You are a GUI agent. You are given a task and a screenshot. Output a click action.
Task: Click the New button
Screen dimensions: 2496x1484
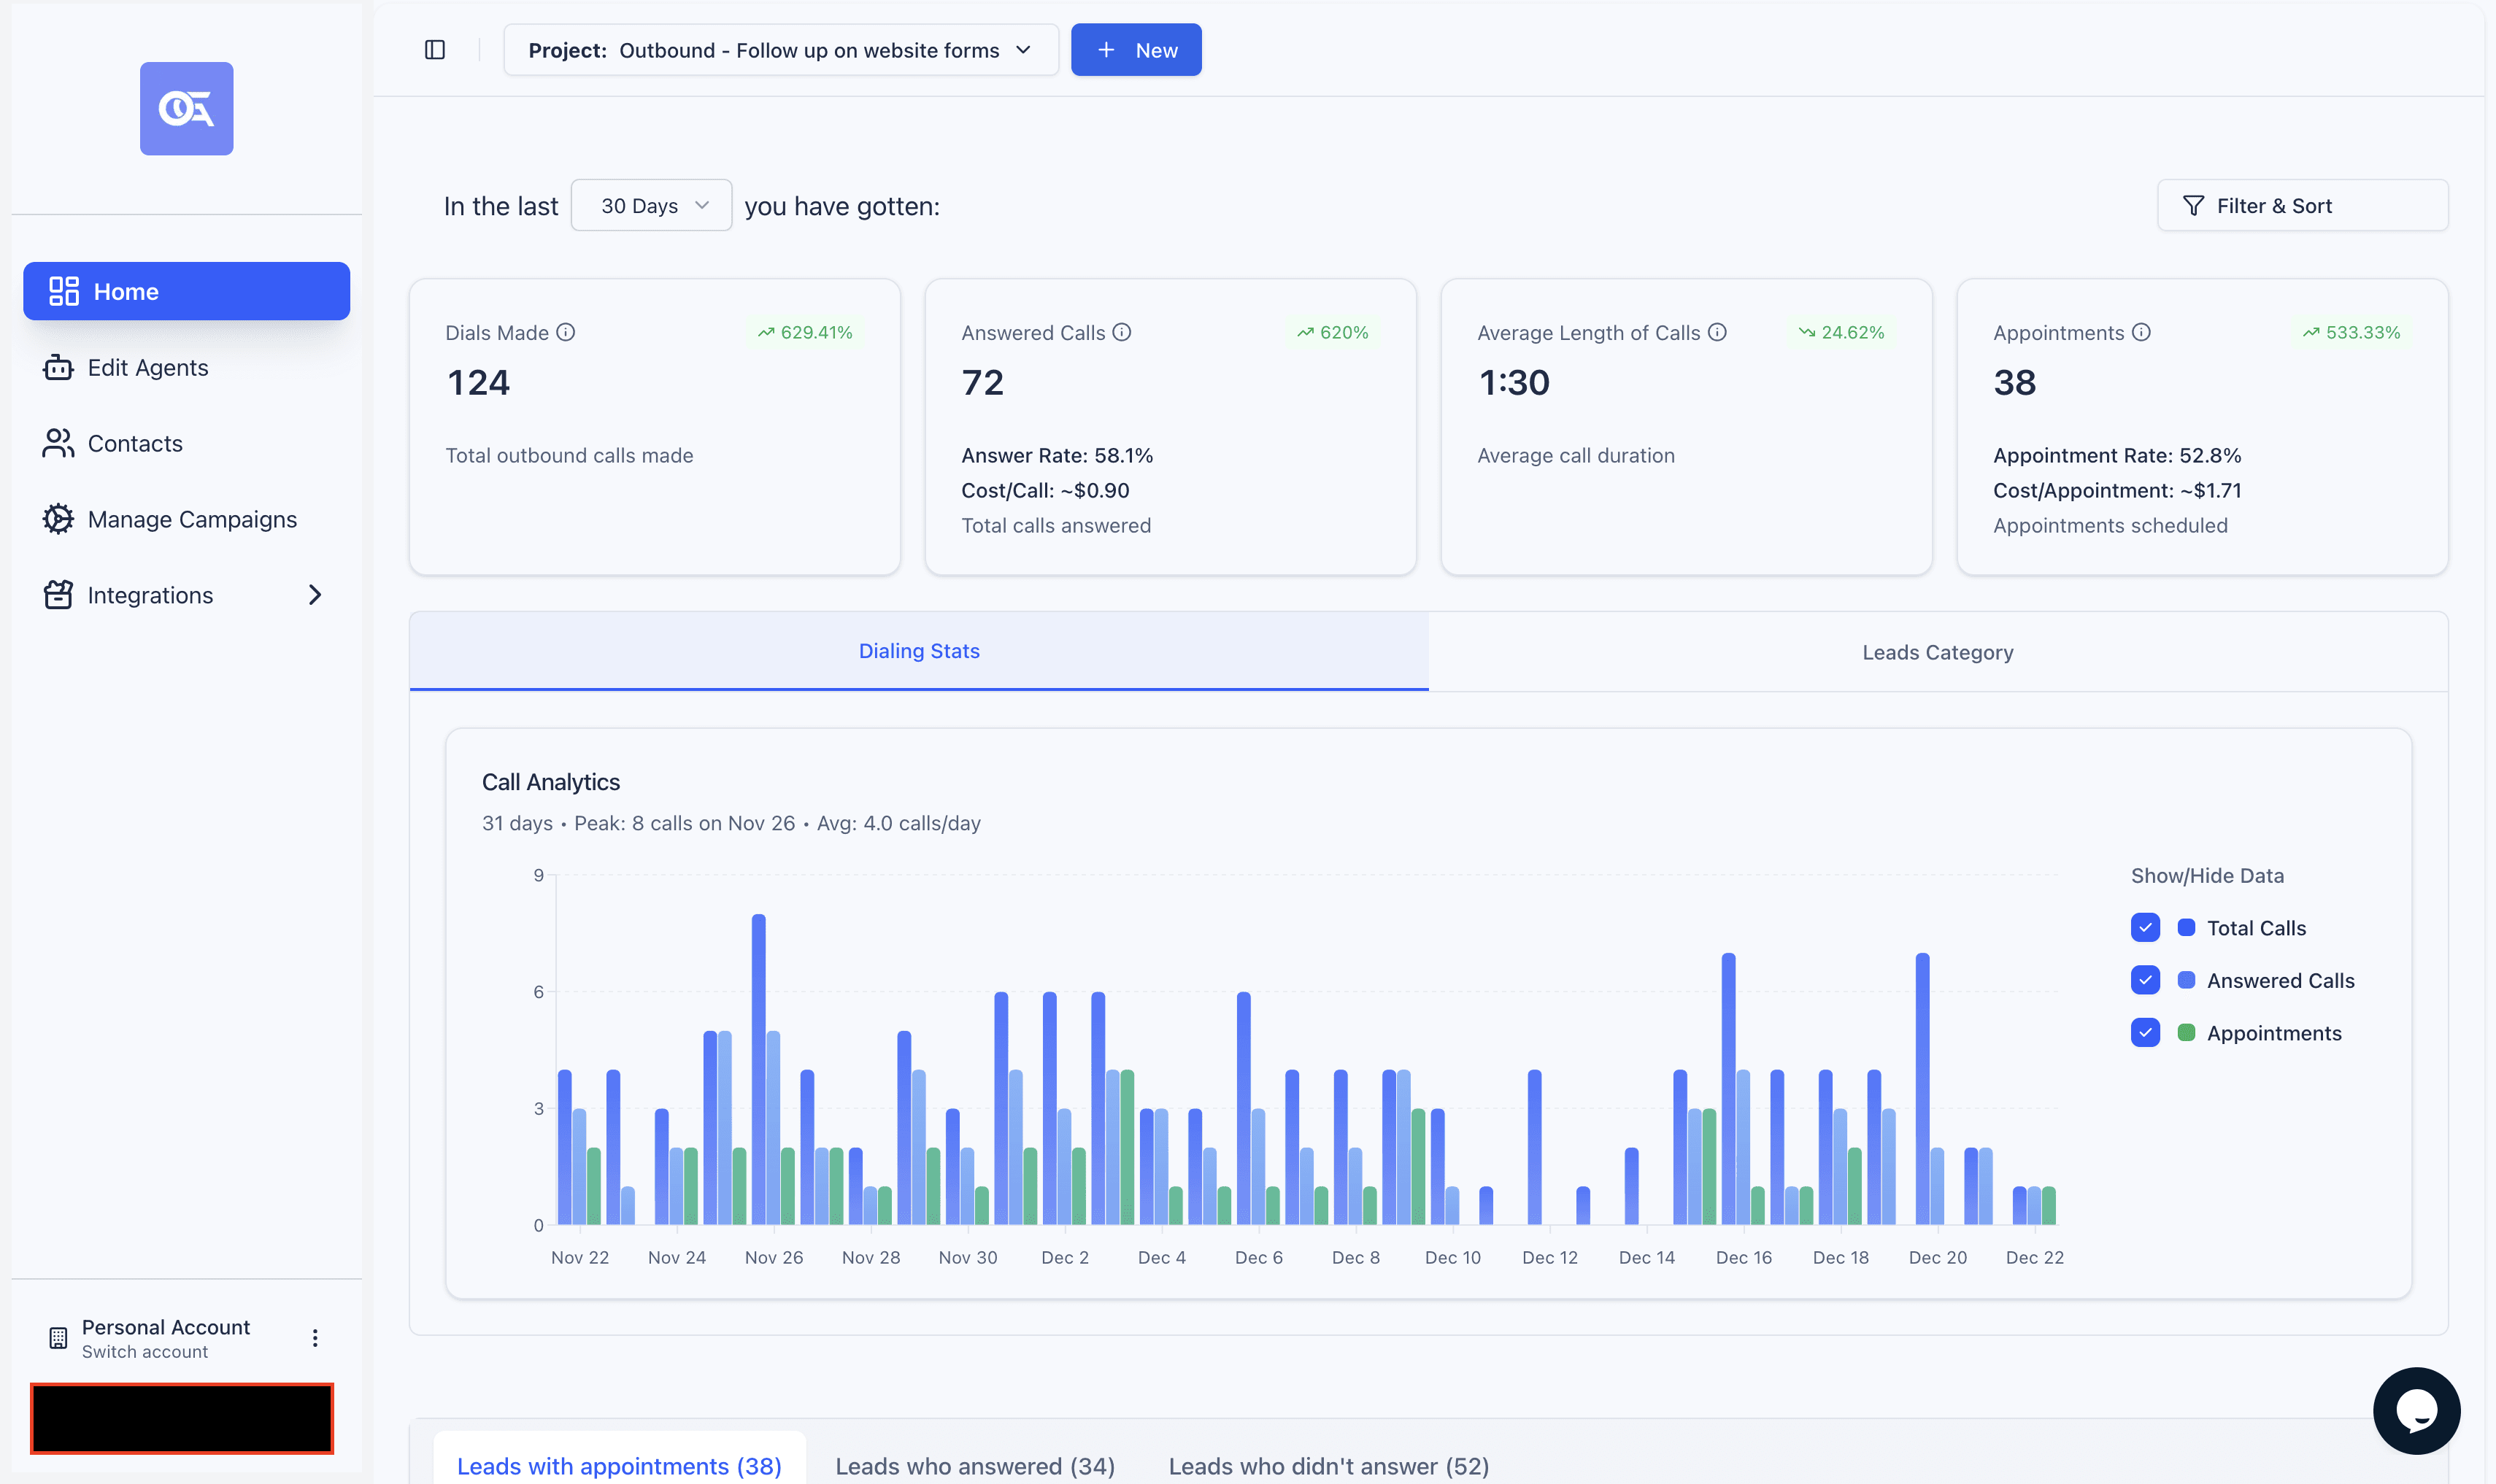[x=1136, y=50]
